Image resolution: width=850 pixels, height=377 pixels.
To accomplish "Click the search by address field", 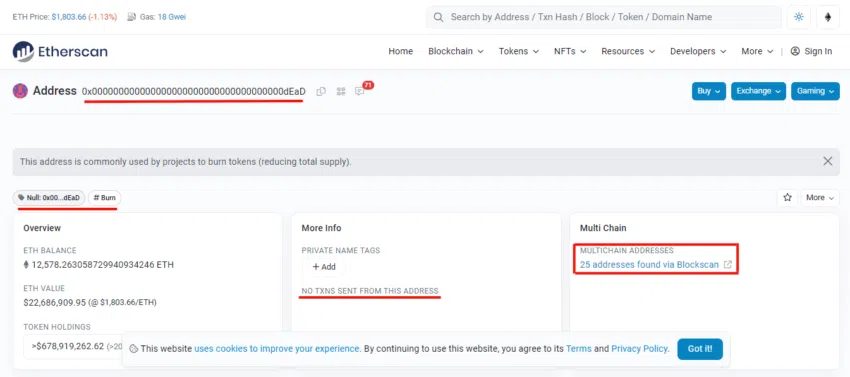I will [604, 17].
